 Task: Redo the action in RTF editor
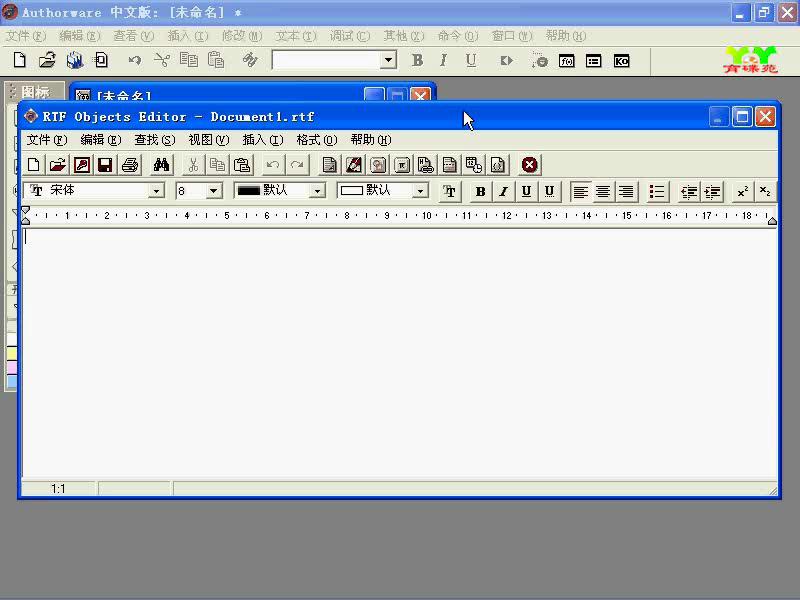[x=297, y=165]
